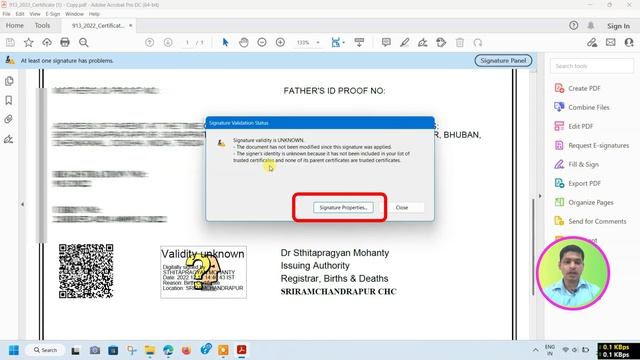
Task: Open the zoom level dropdown
Action: [308, 42]
